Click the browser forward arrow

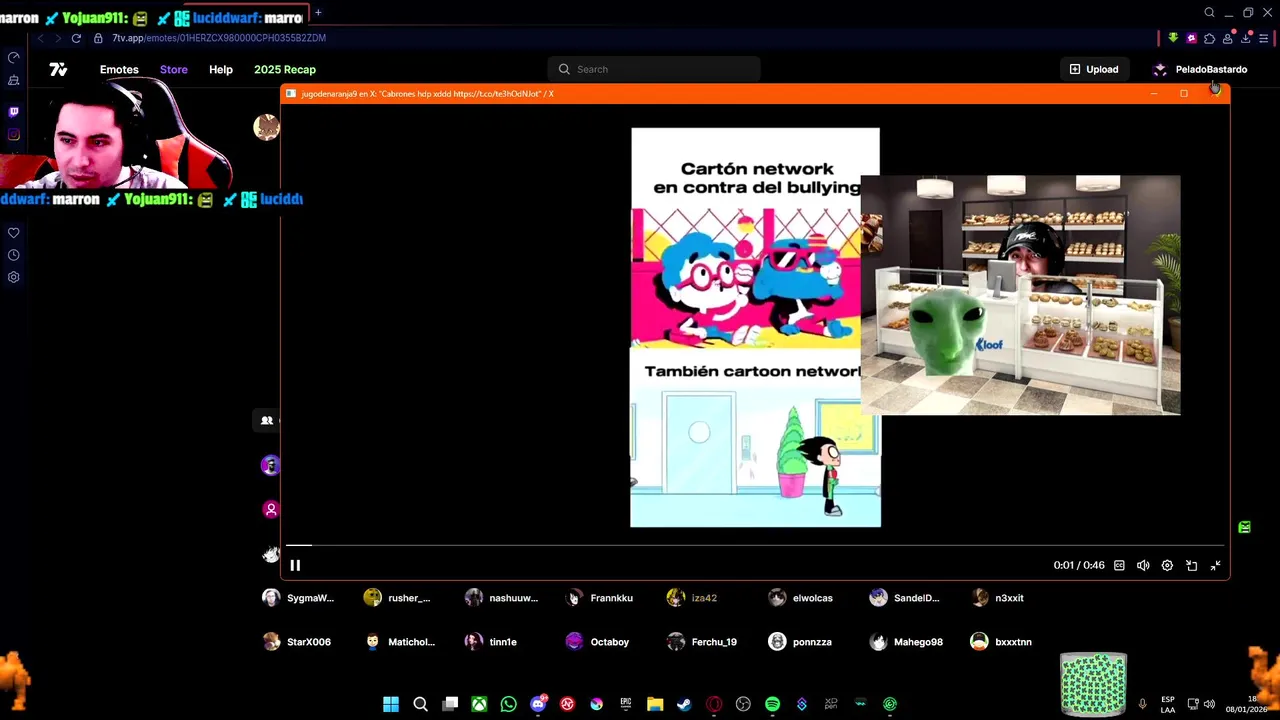58,38
